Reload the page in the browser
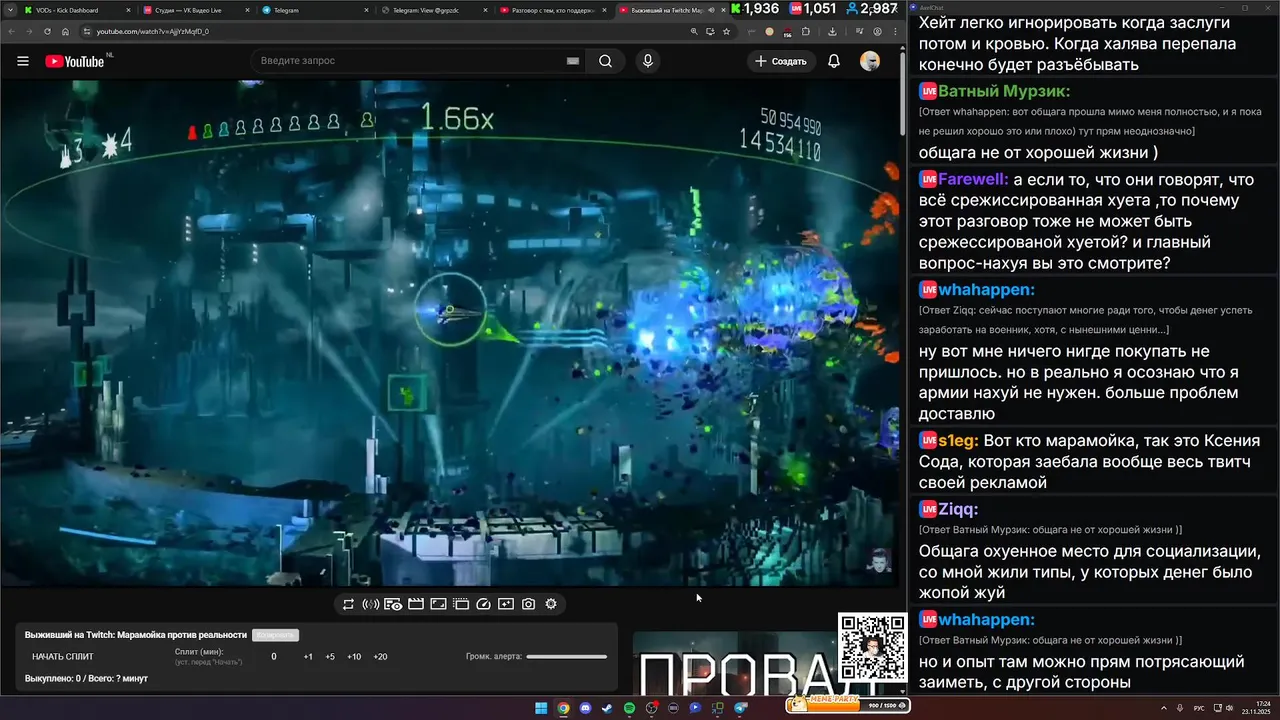Image resolution: width=1280 pixels, height=720 pixels. tap(49, 31)
